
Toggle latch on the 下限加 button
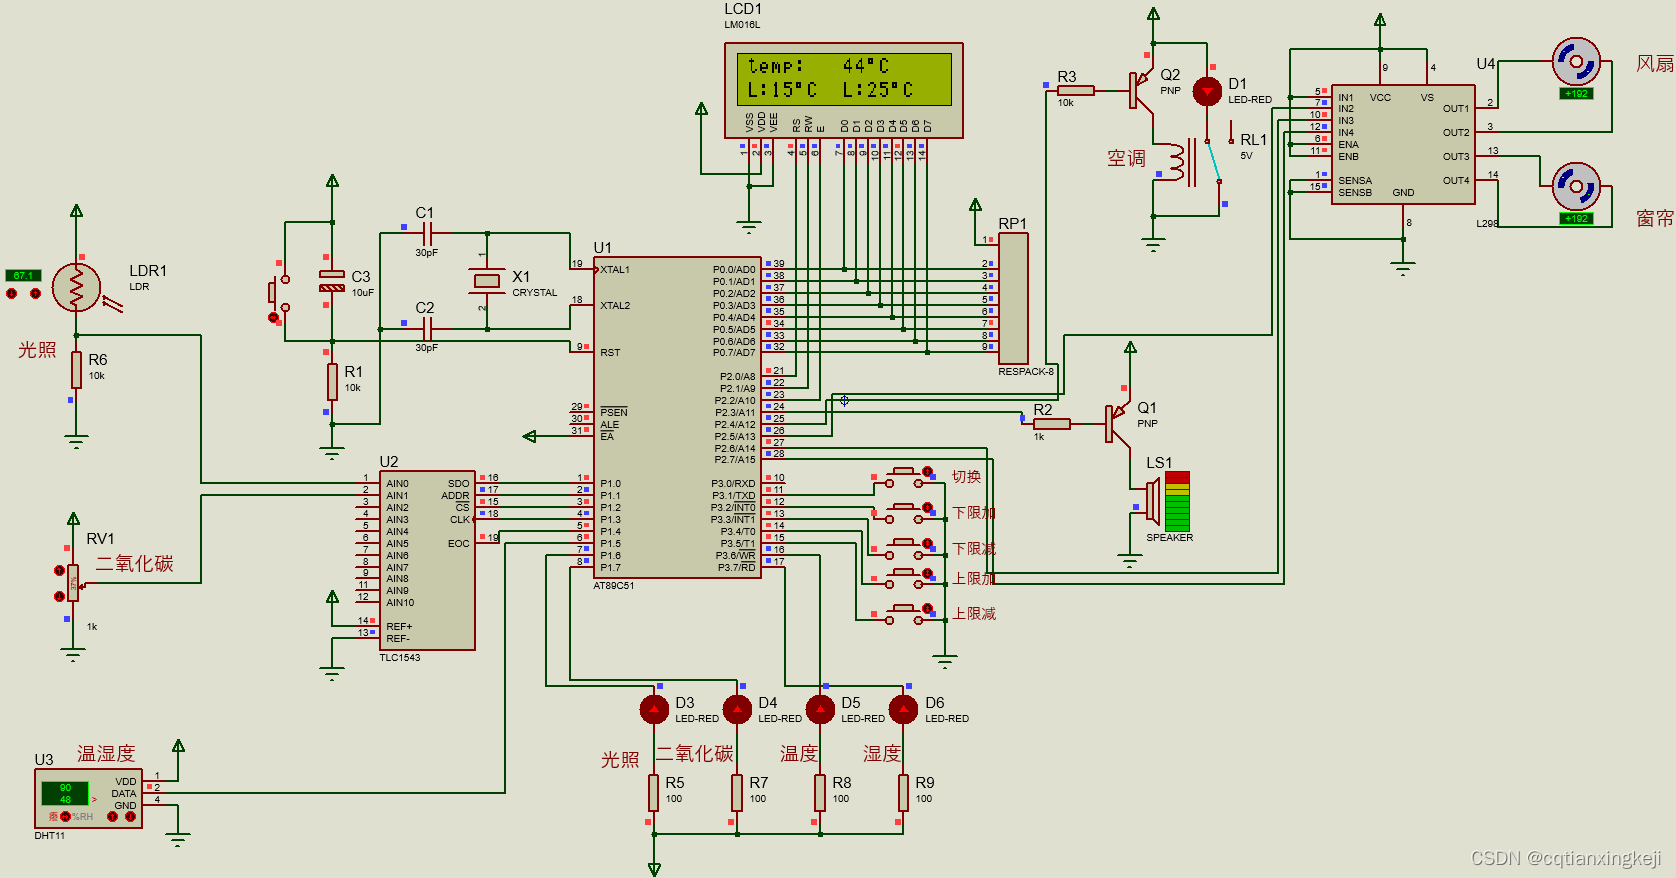point(928,508)
